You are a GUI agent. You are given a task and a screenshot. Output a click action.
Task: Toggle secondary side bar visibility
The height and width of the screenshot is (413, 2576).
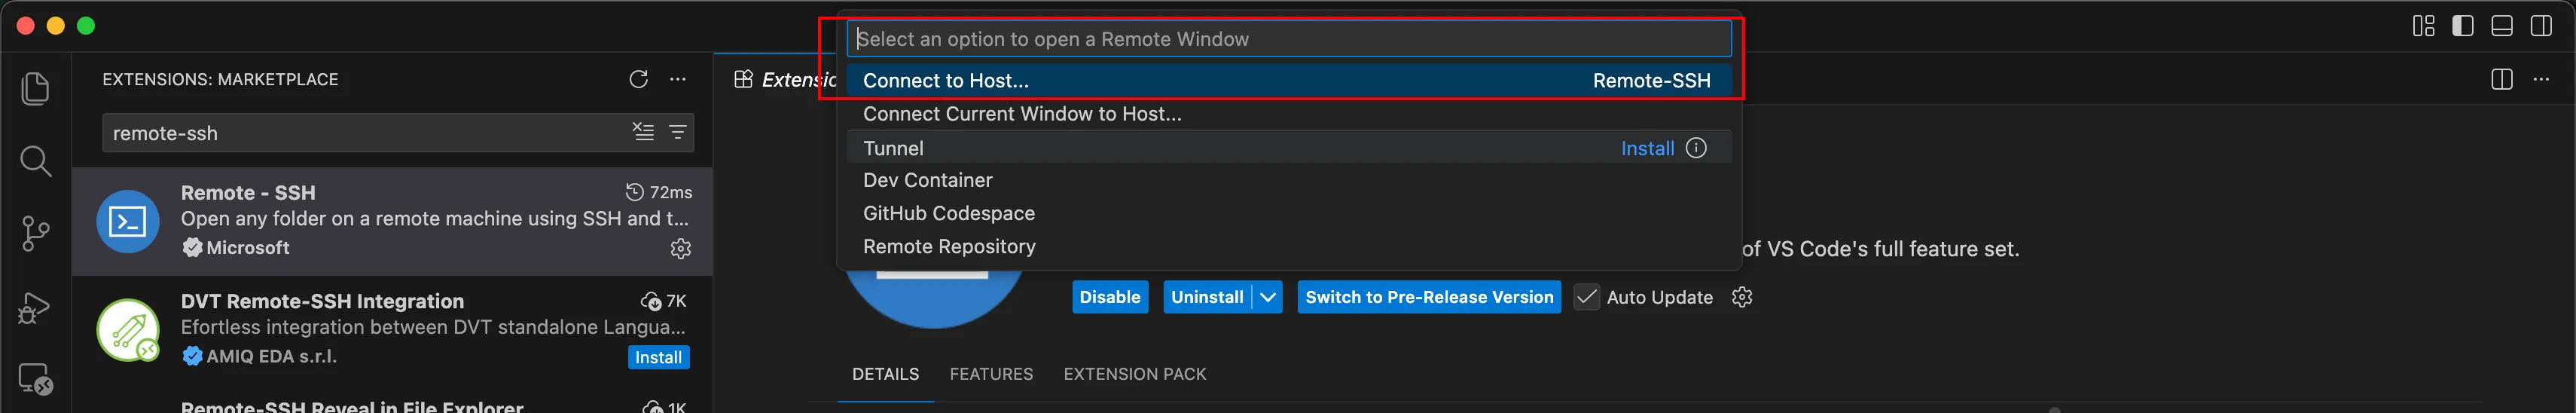pyautogui.click(x=2540, y=26)
